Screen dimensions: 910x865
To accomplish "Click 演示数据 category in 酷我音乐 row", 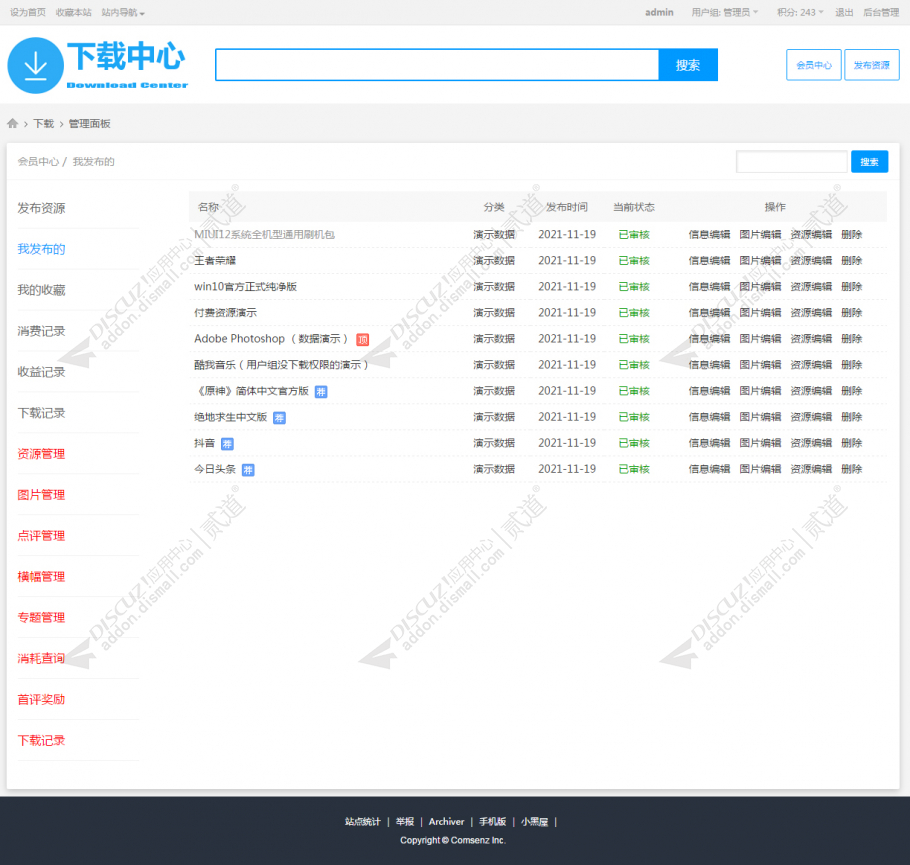I will 494,365.
